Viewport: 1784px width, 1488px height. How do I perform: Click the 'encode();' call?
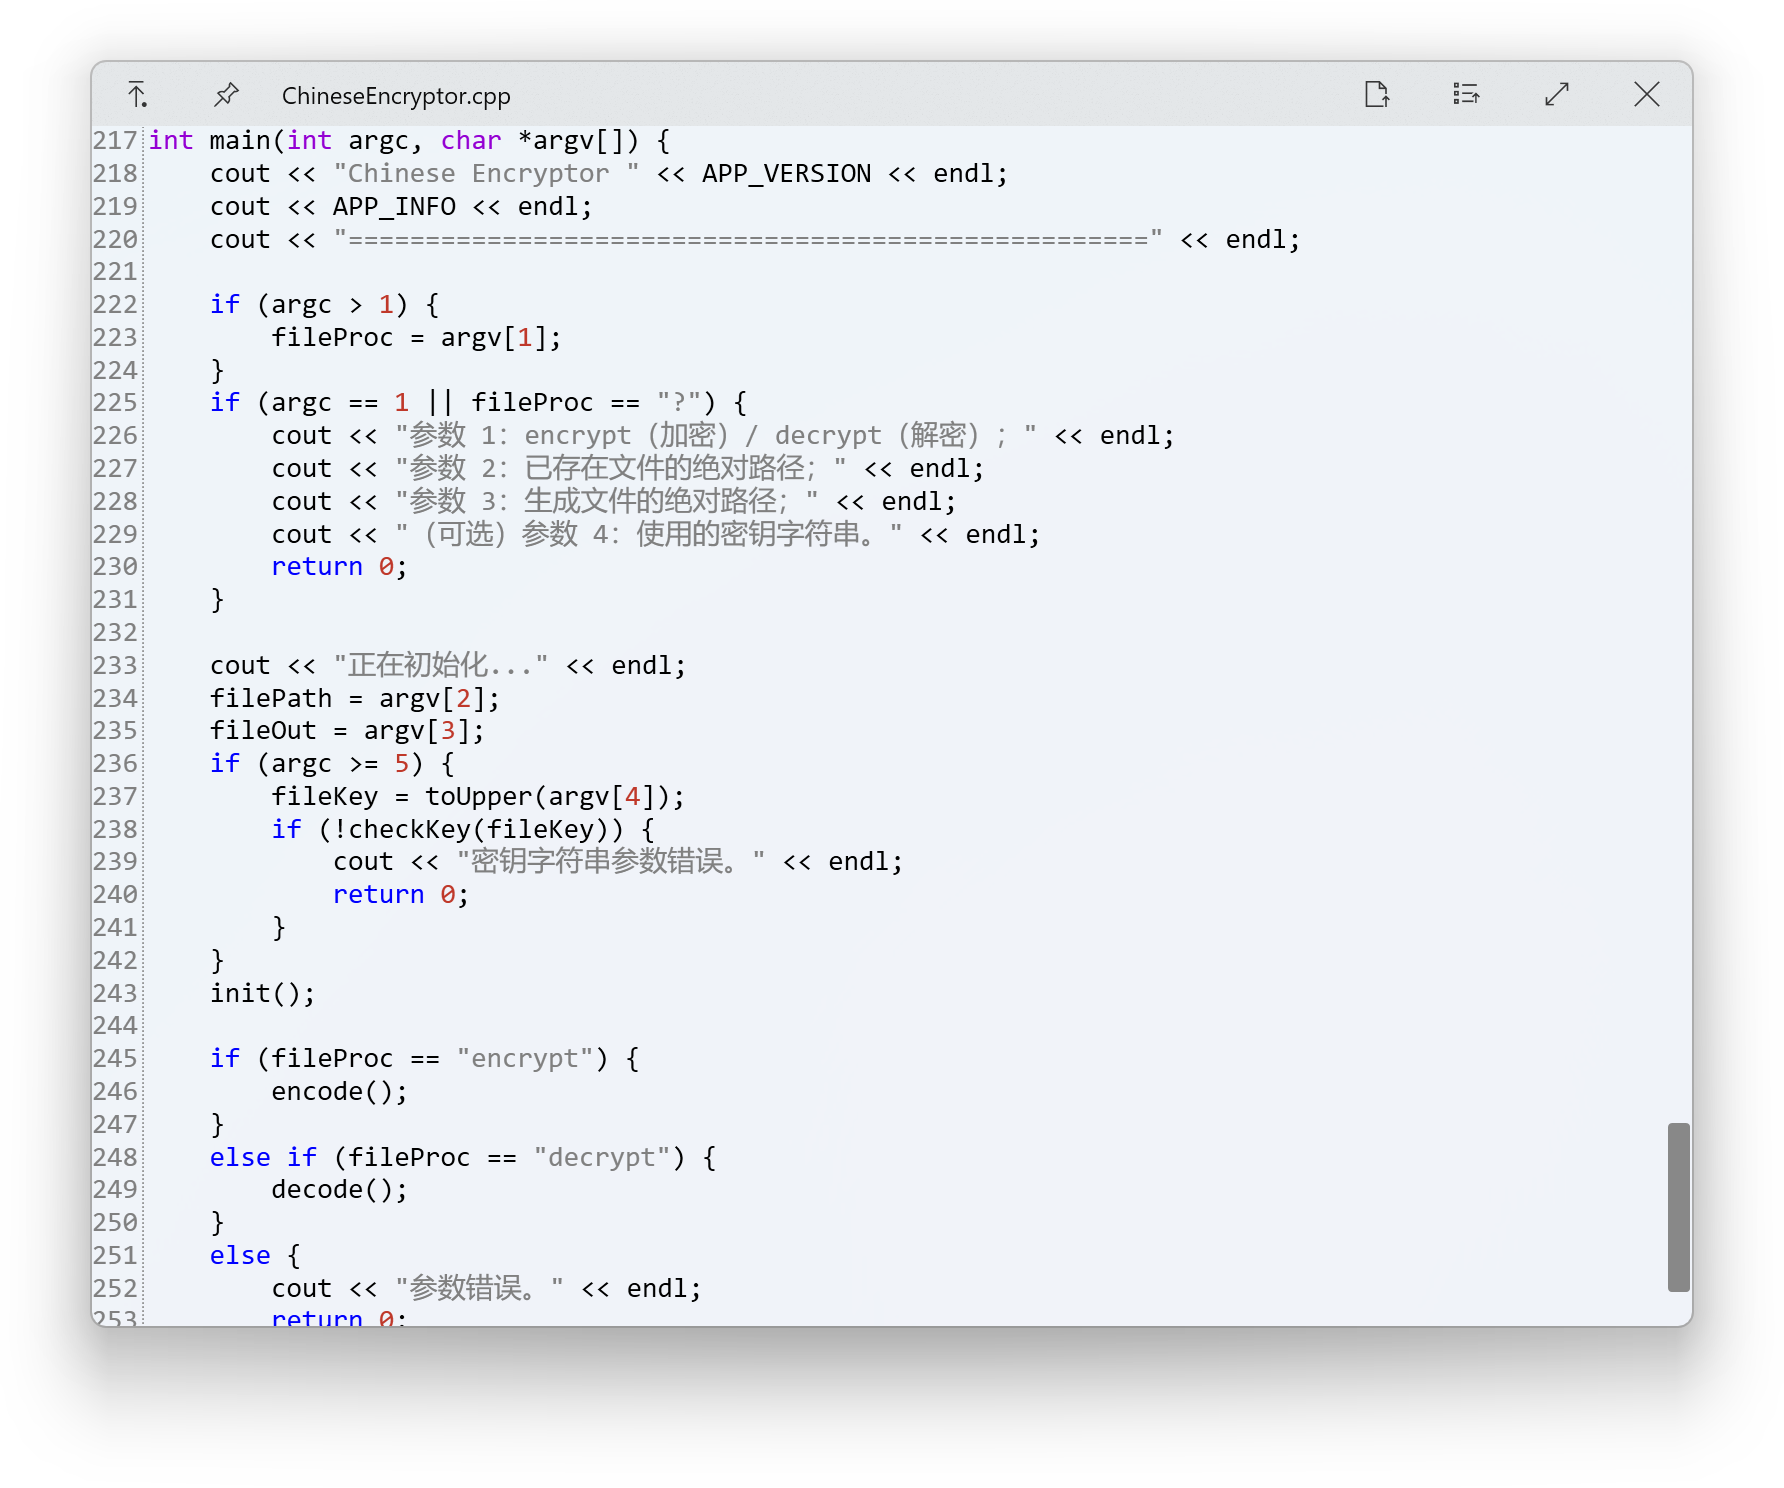click(x=339, y=1092)
